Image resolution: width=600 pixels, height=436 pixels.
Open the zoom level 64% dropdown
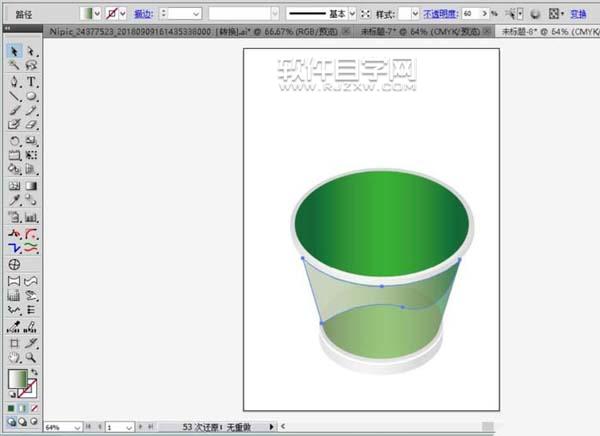[77, 427]
